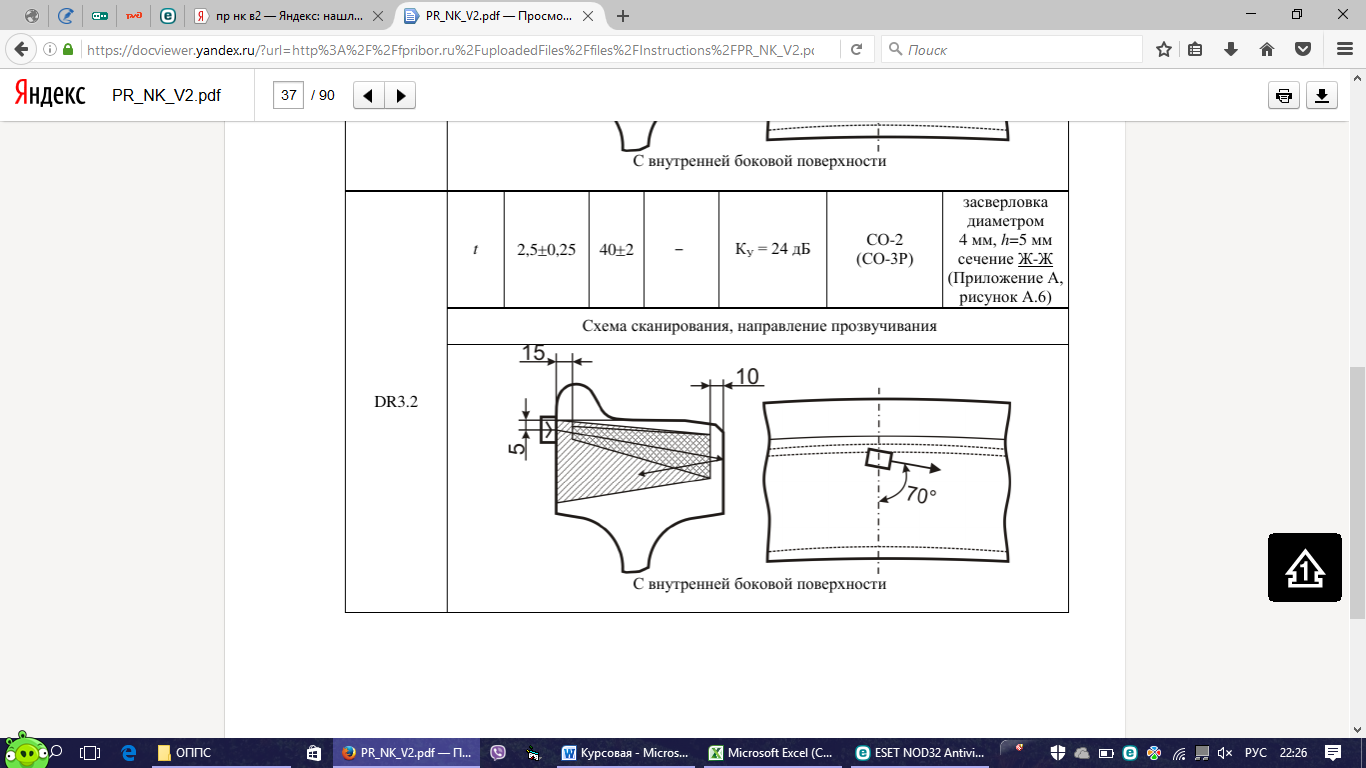Click the 40±2 table cell

click(617, 250)
